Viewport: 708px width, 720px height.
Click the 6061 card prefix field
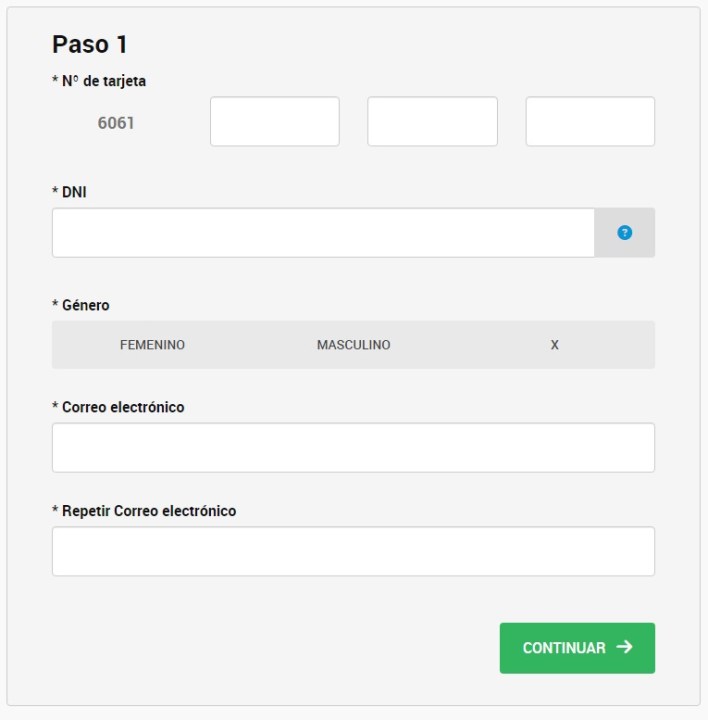(116, 124)
